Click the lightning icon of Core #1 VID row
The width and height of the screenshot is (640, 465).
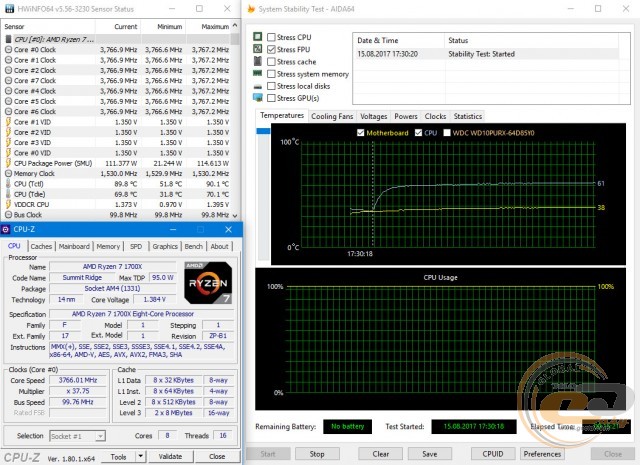8,122
